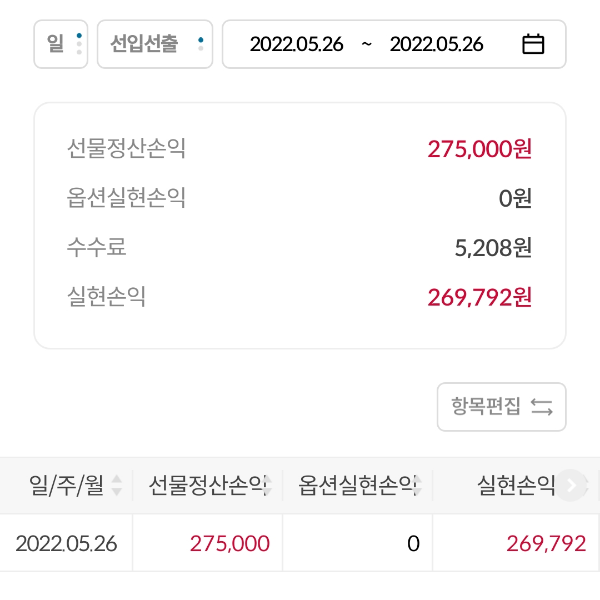Click summary 선물정산손익 value 275,000원
The image size is (600, 600).
pyautogui.click(x=479, y=149)
